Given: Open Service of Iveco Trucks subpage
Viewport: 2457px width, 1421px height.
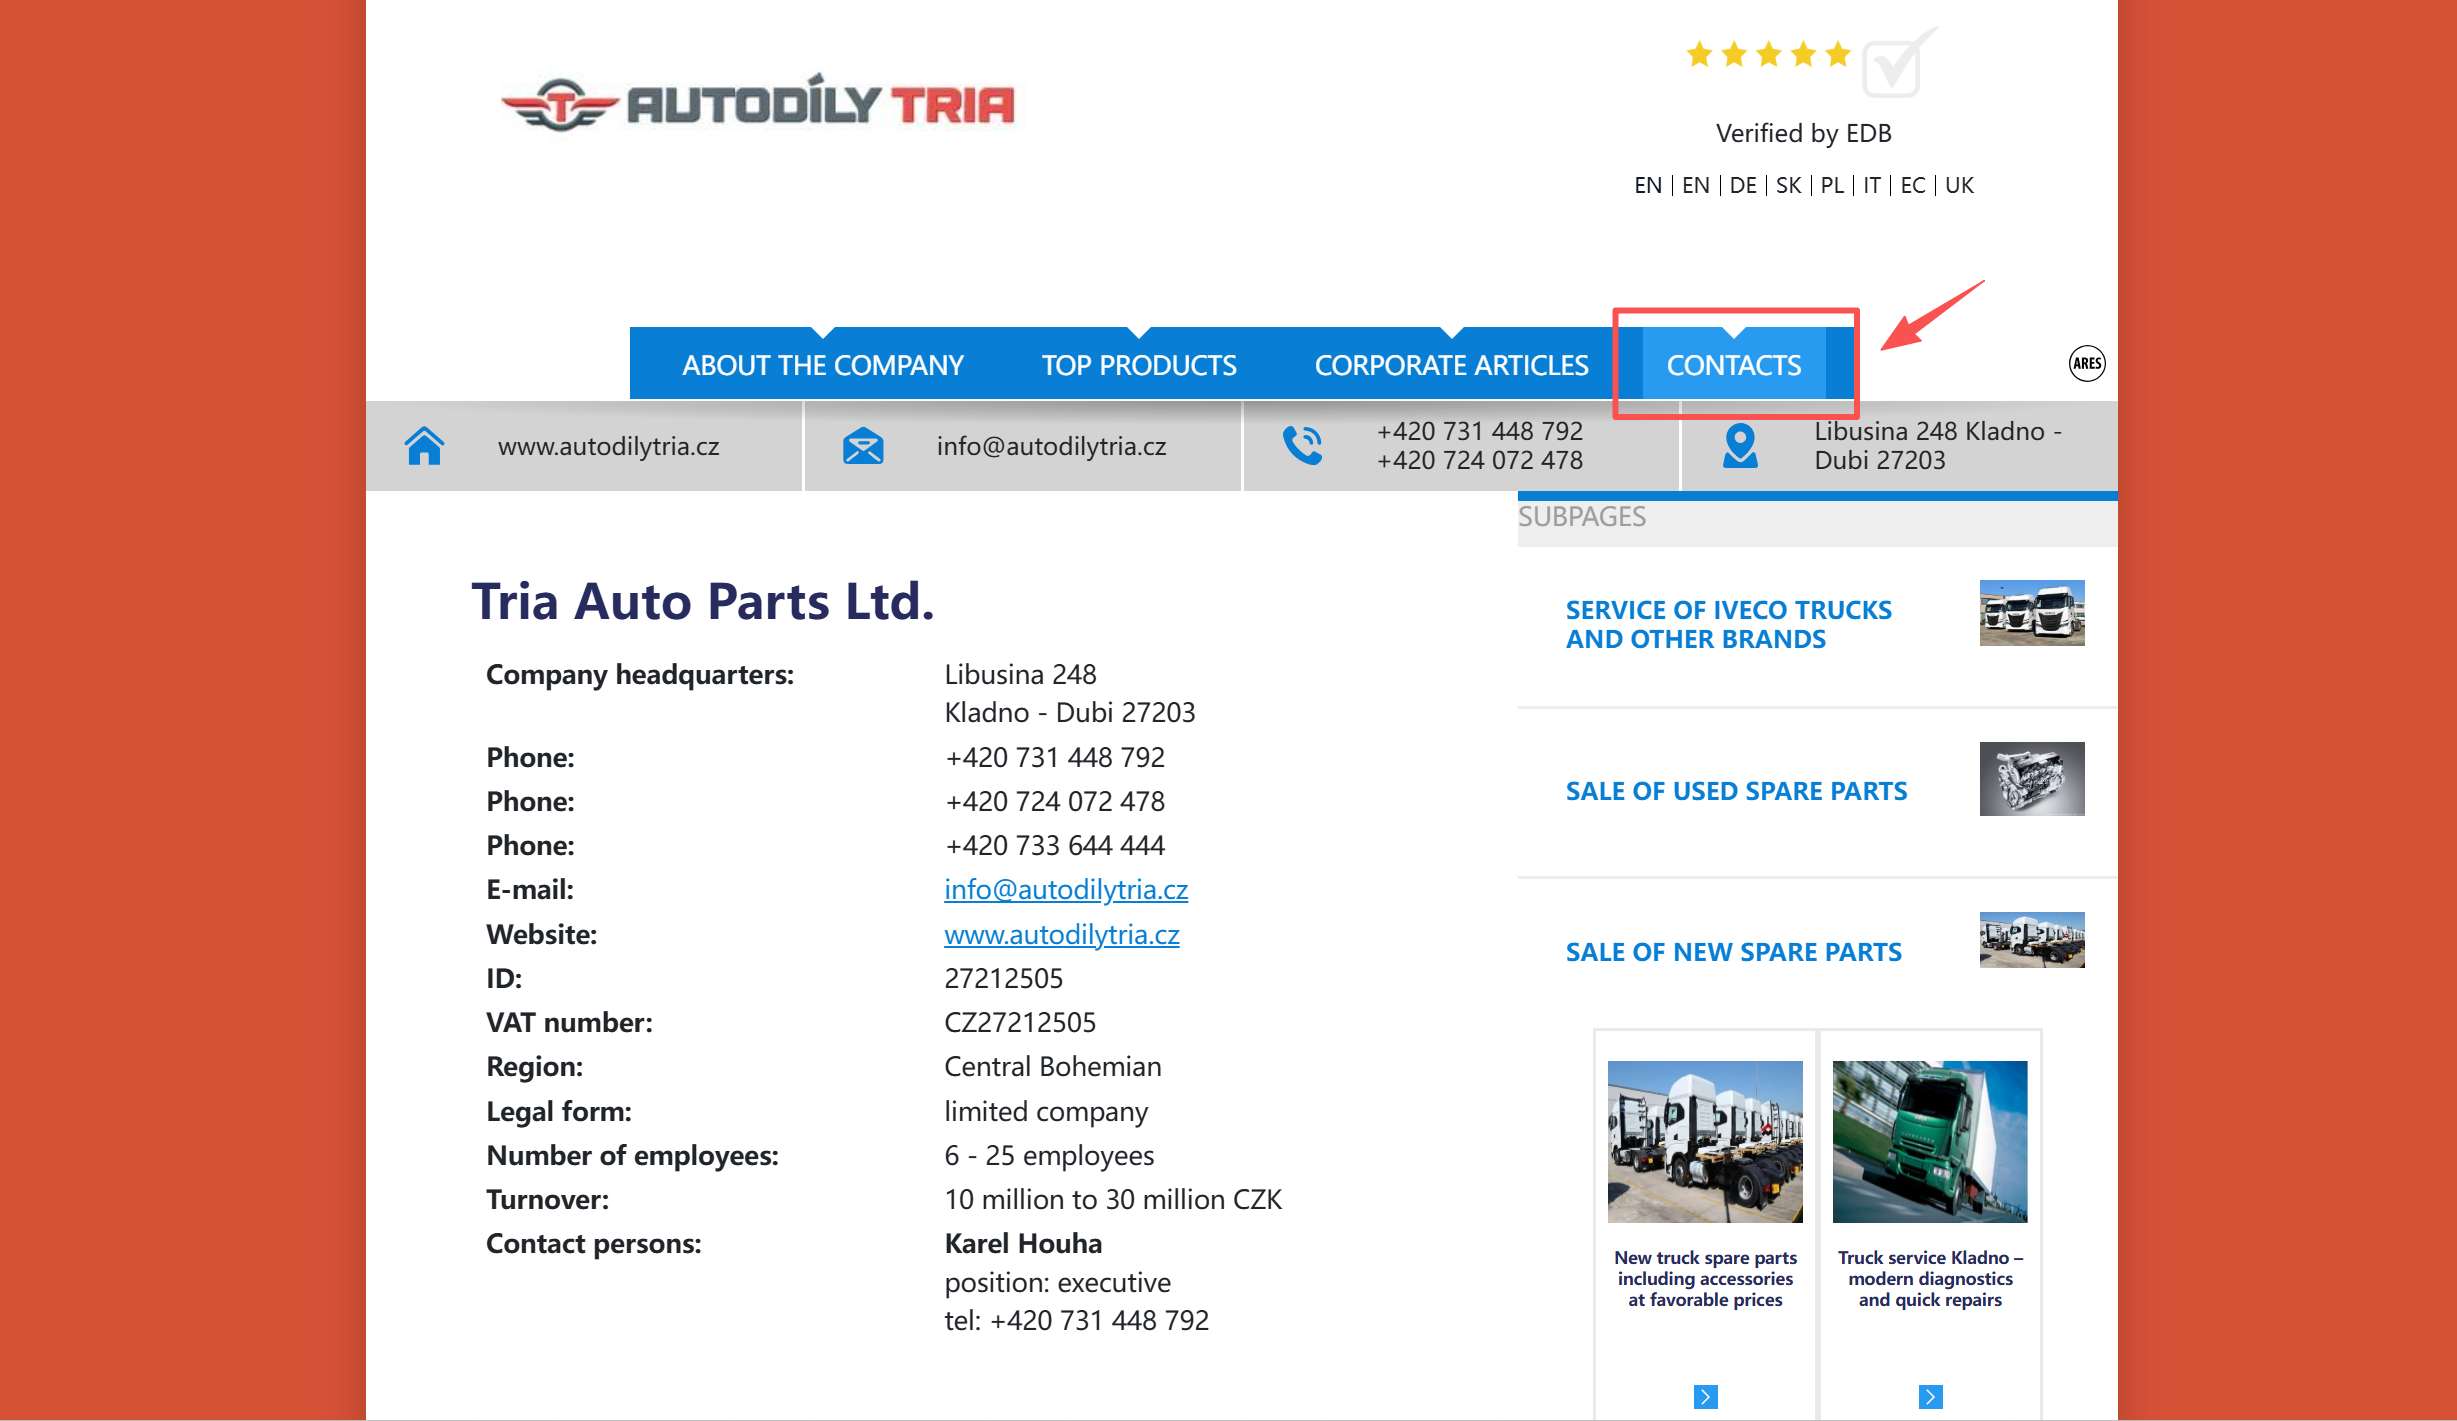Looking at the screenshot, I should [x=1728, y=624].
